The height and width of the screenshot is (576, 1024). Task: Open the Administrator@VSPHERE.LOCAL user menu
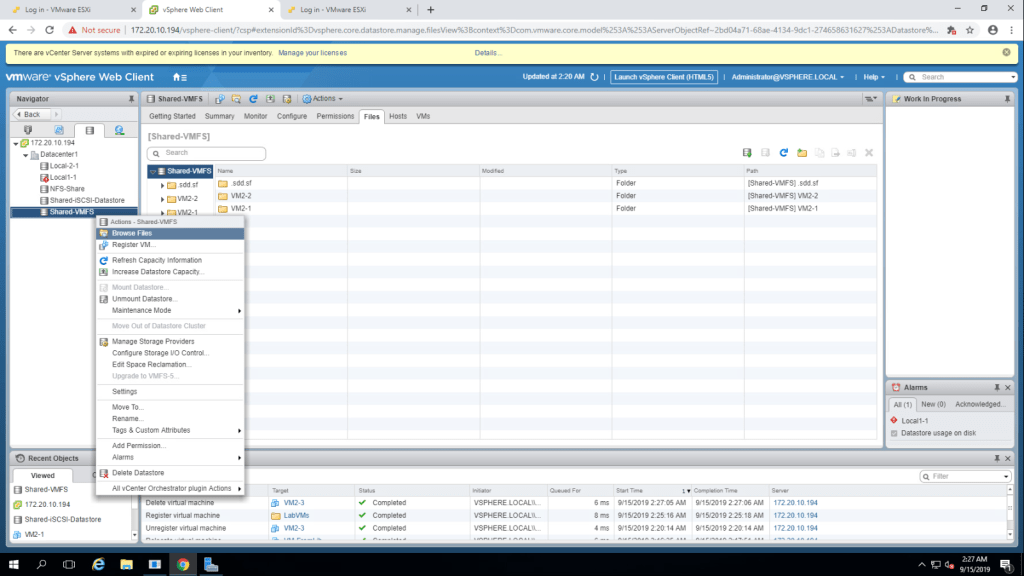(788, 77)
